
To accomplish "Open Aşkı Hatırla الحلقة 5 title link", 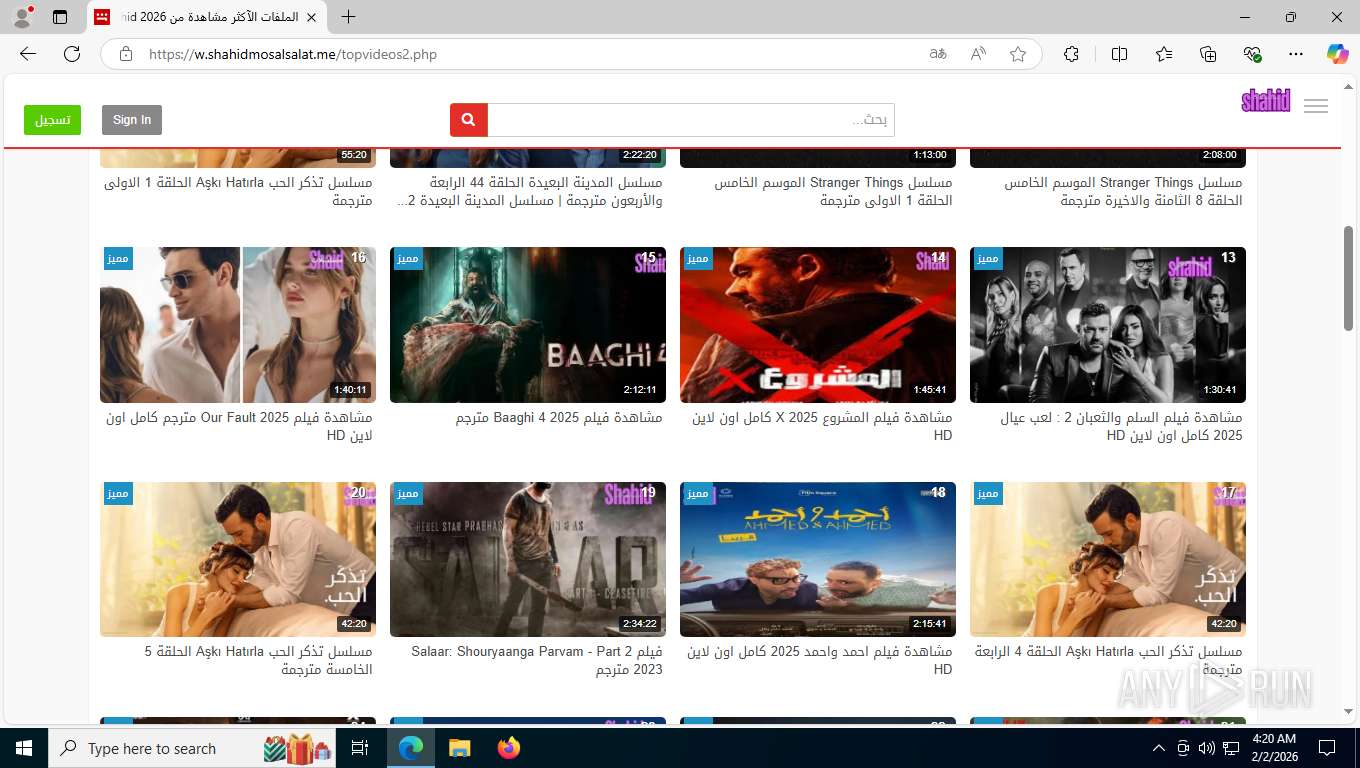I will click(x=258, y=660).
